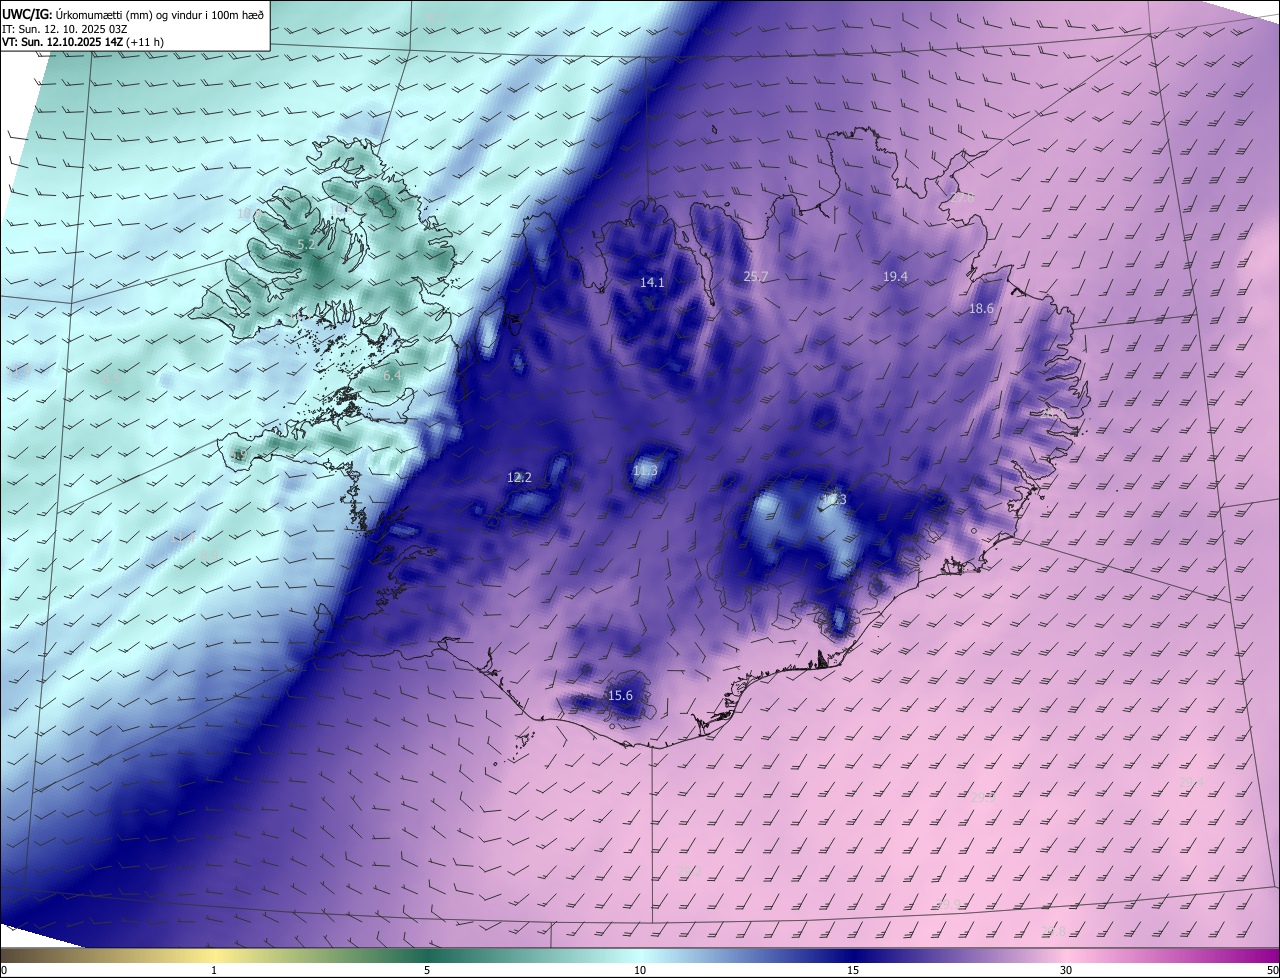Screen dimensions: 1280x978
Task: Click the 10 tick on the color scale
Action: 640,970
